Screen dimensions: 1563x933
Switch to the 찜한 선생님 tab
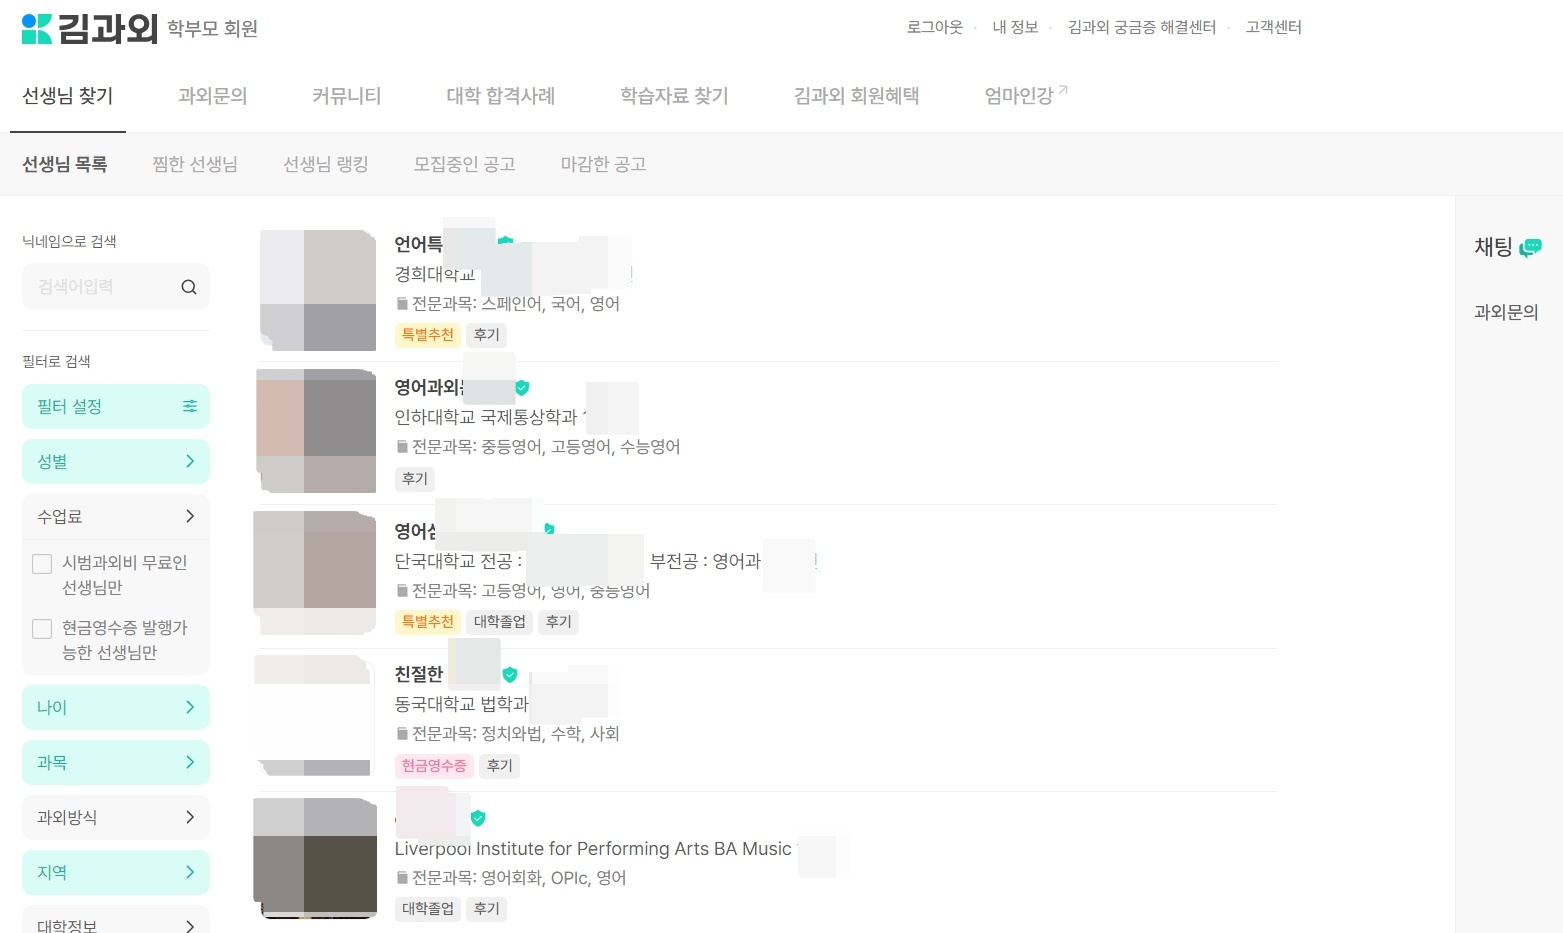pyautogui.click(x=195, y=164)
